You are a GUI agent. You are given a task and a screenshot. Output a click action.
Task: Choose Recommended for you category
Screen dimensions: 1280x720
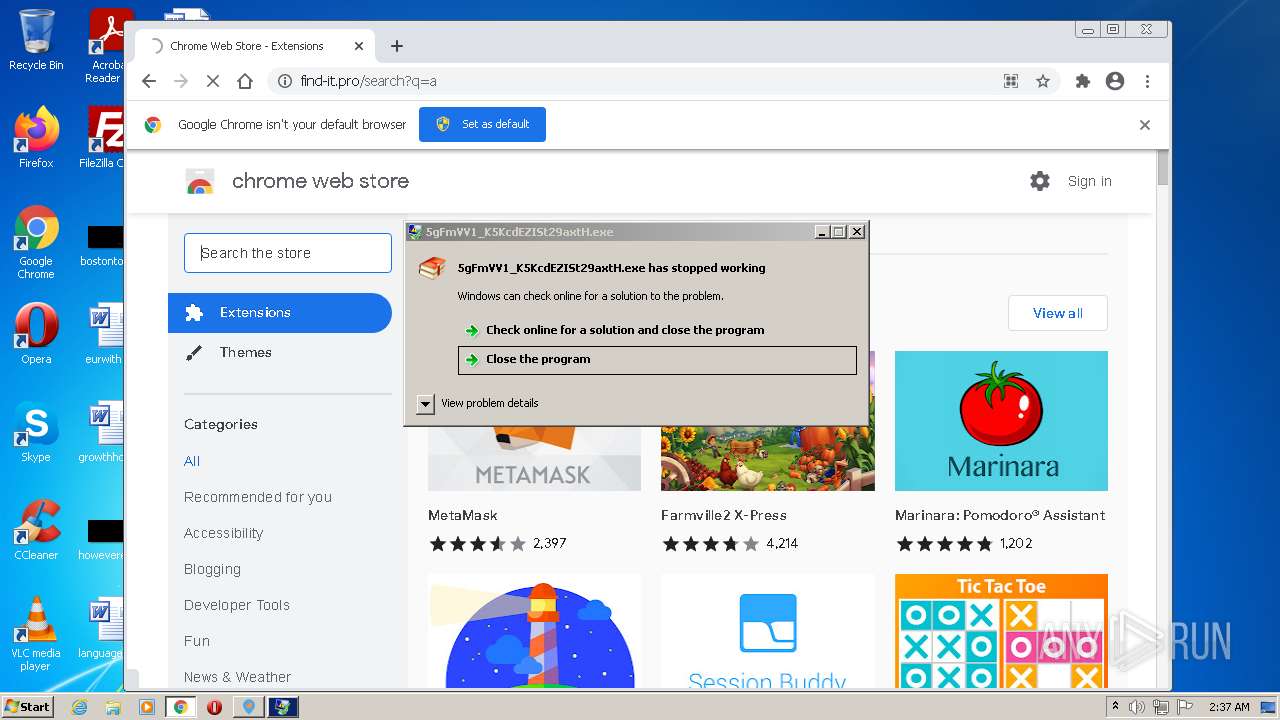tap(258, 497)
